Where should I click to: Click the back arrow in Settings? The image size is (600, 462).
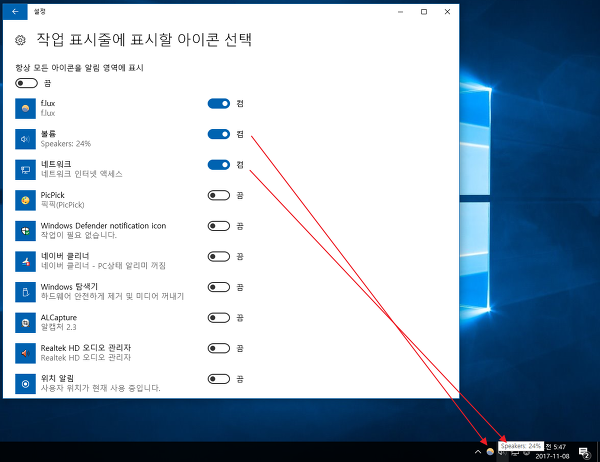[15, 12]
